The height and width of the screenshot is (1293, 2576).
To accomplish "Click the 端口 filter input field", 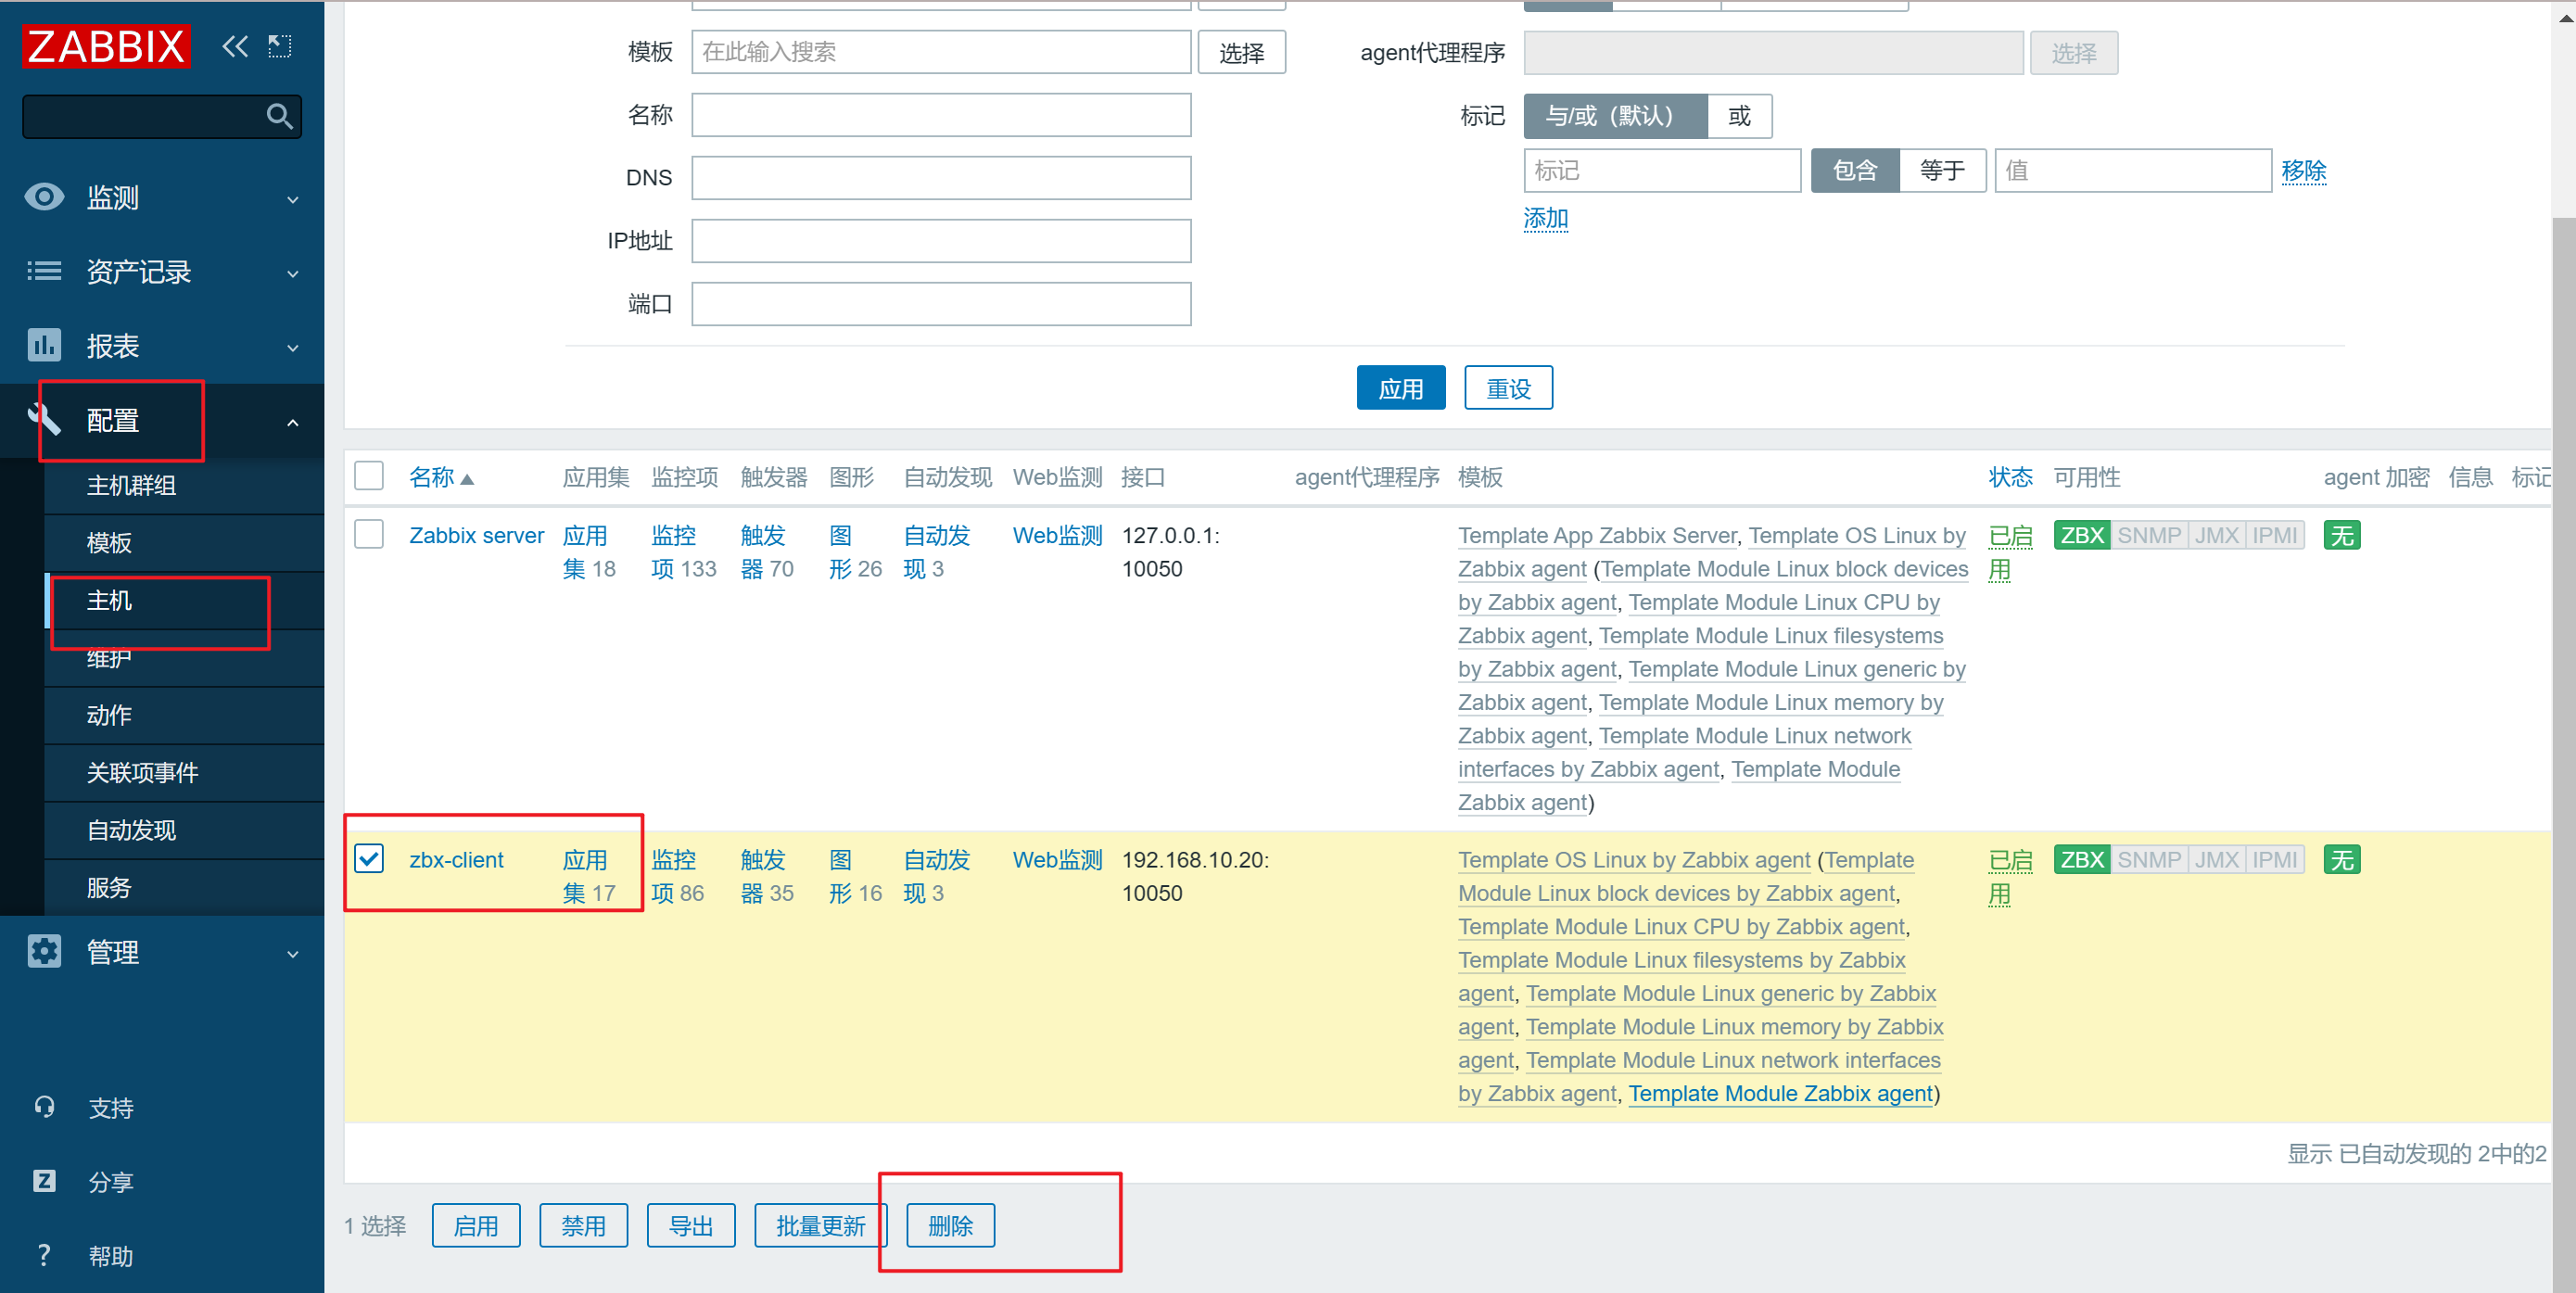I will click(940, 303).
